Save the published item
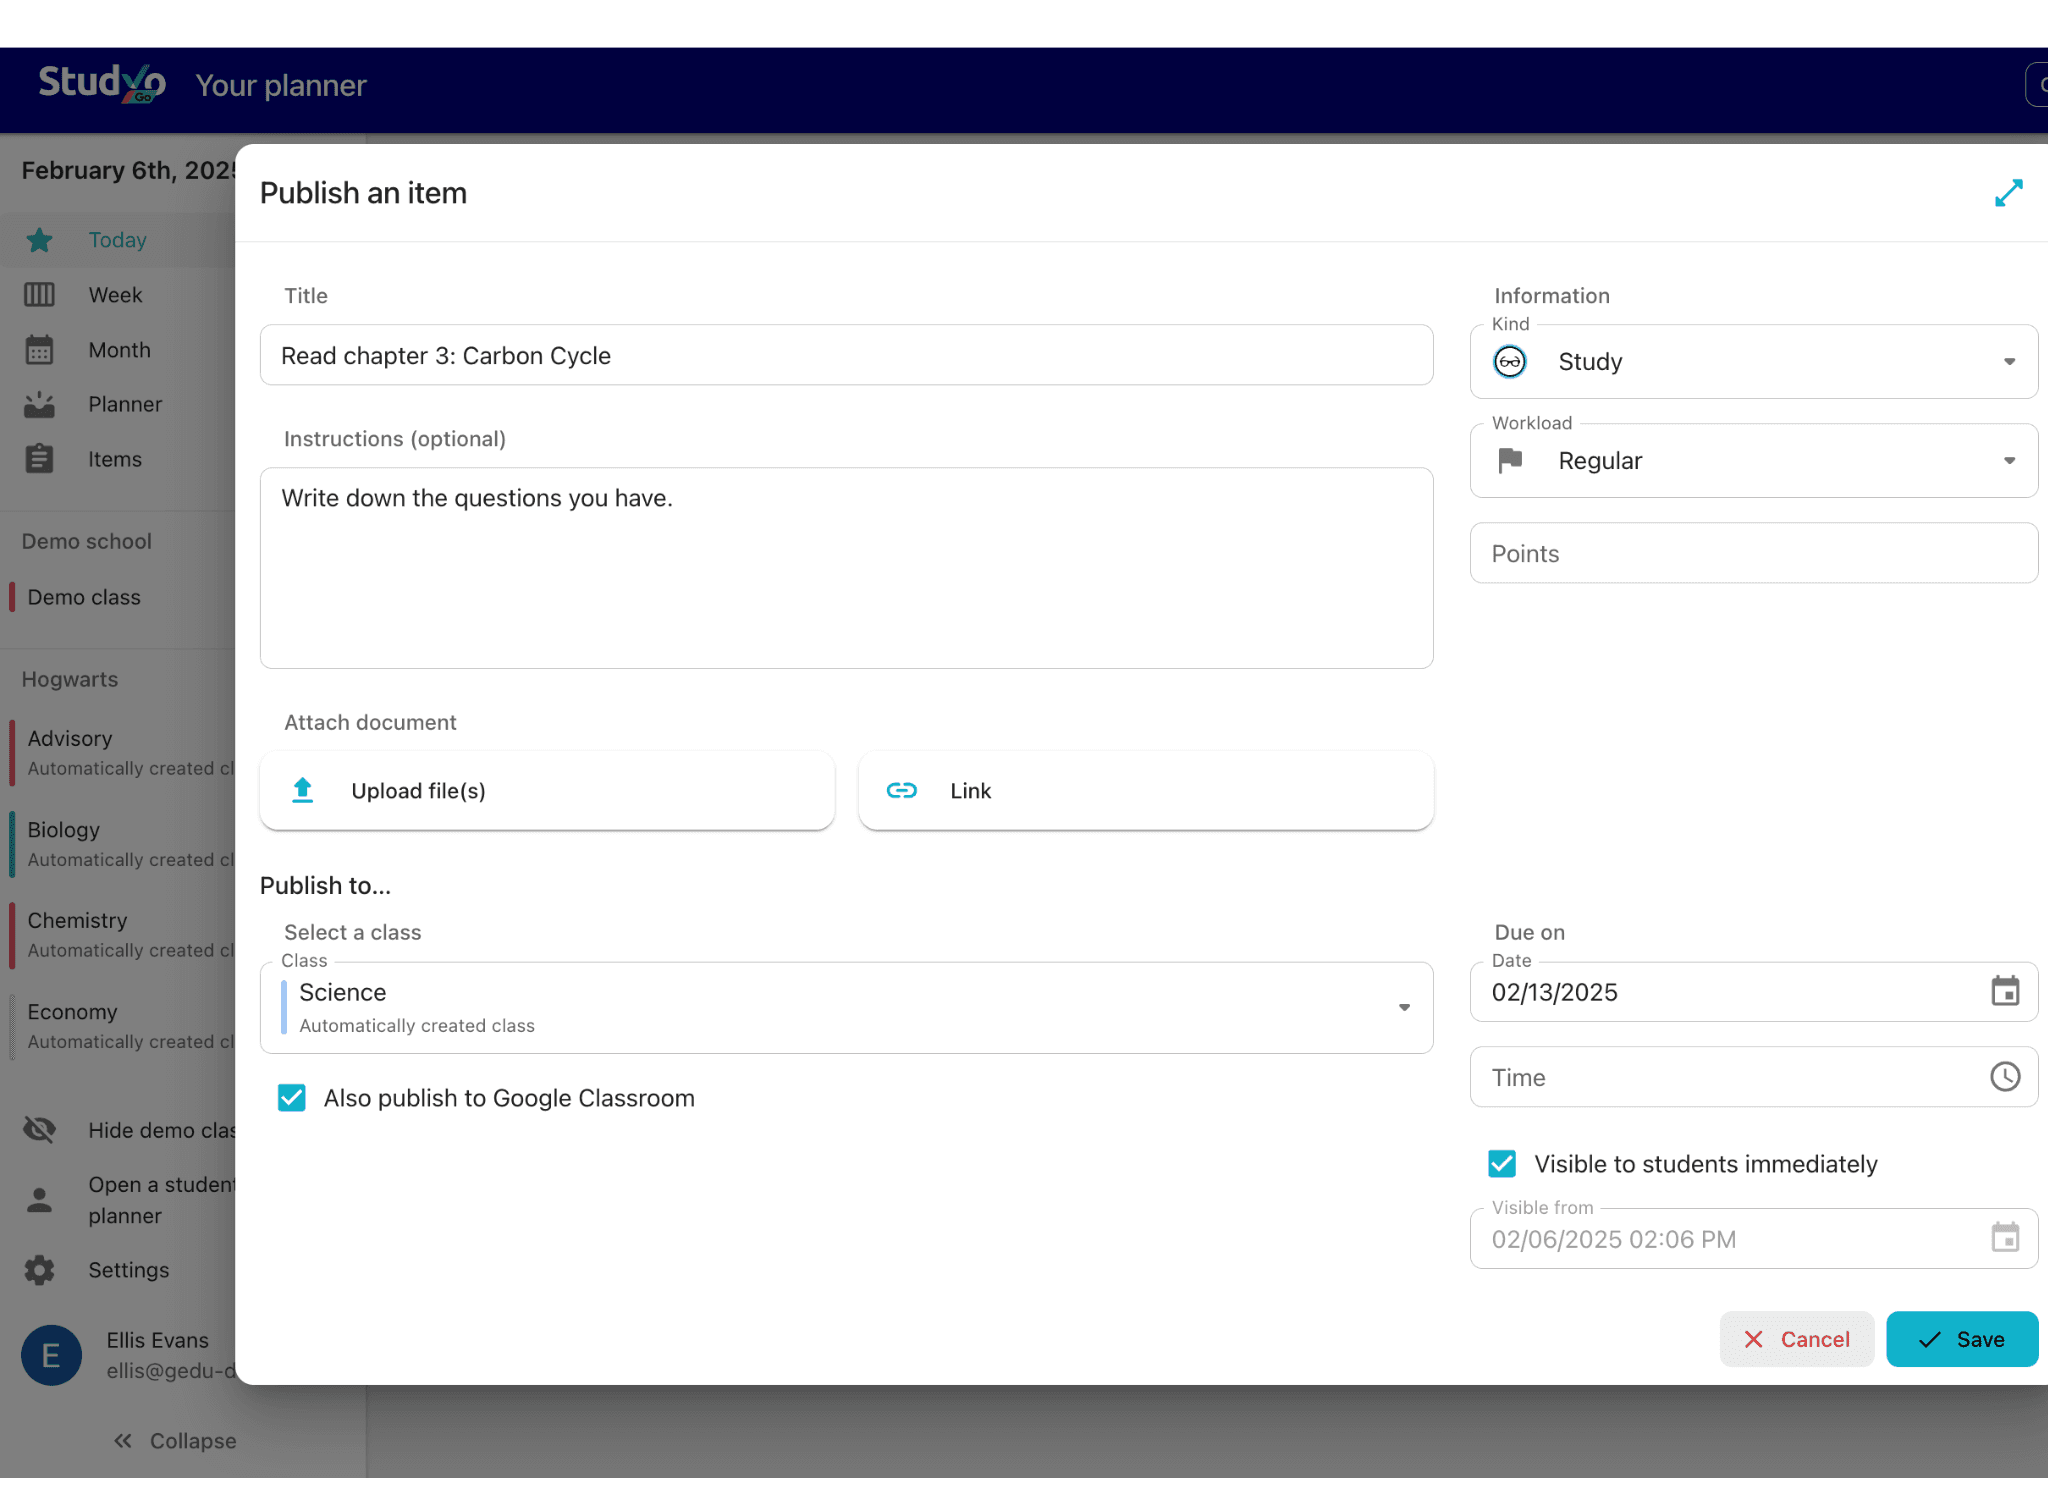Image resolution: width=2048 pixels, height=1500 pixels. (1962, 1339)
